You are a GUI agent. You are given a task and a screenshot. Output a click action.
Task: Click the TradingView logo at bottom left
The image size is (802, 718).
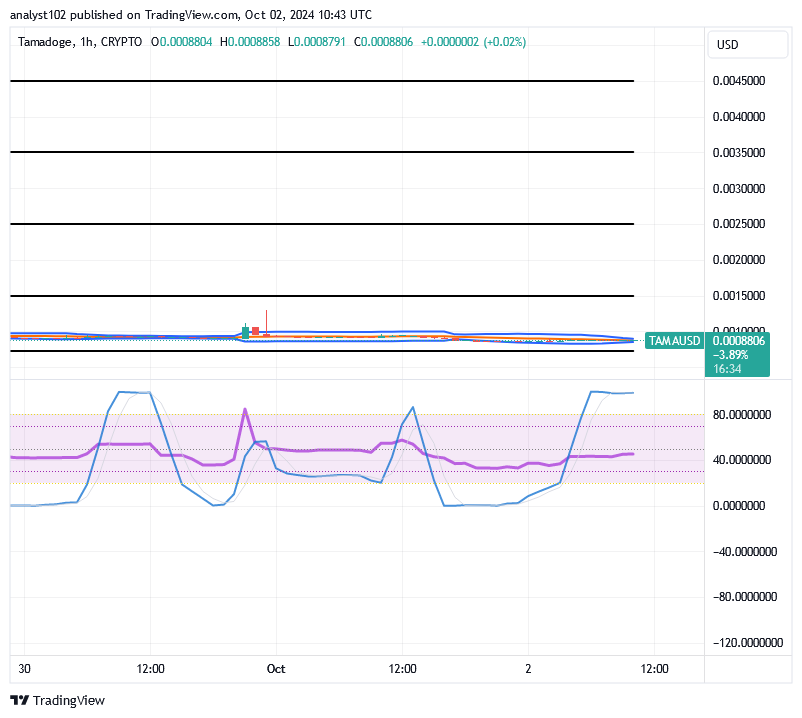point(57,700)
